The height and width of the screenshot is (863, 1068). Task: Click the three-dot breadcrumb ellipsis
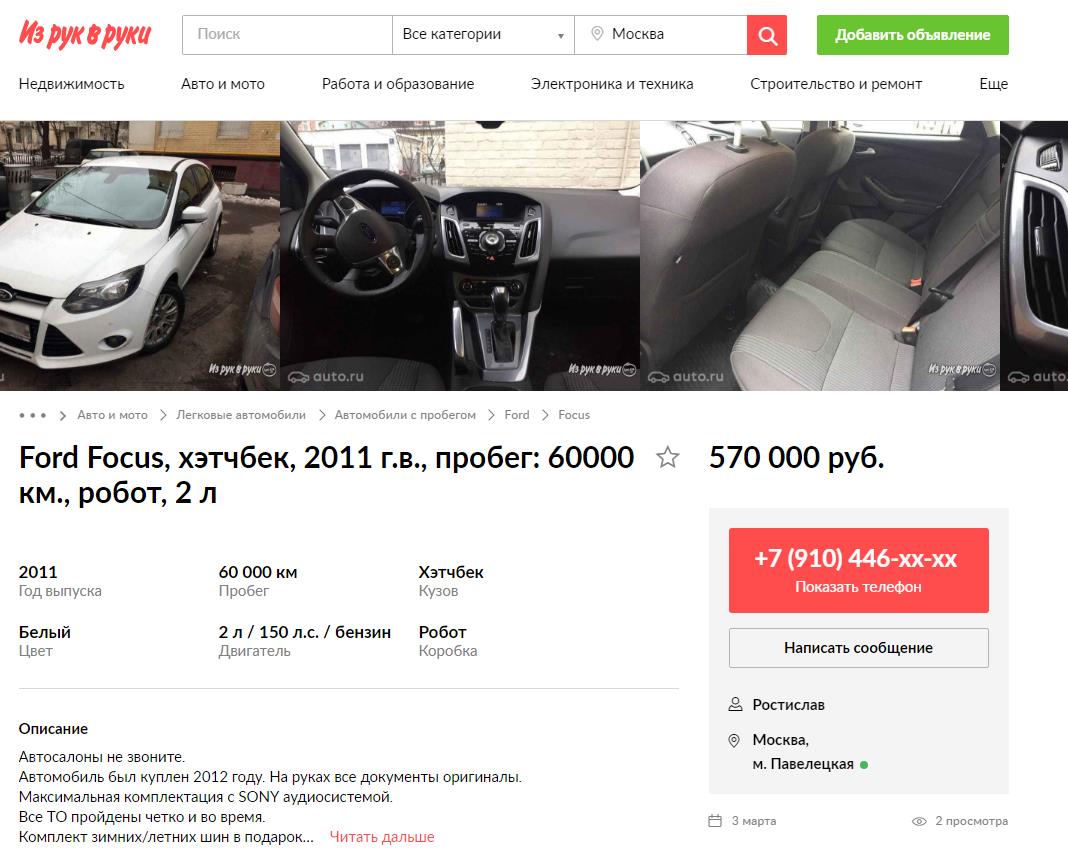click(33, 415)
